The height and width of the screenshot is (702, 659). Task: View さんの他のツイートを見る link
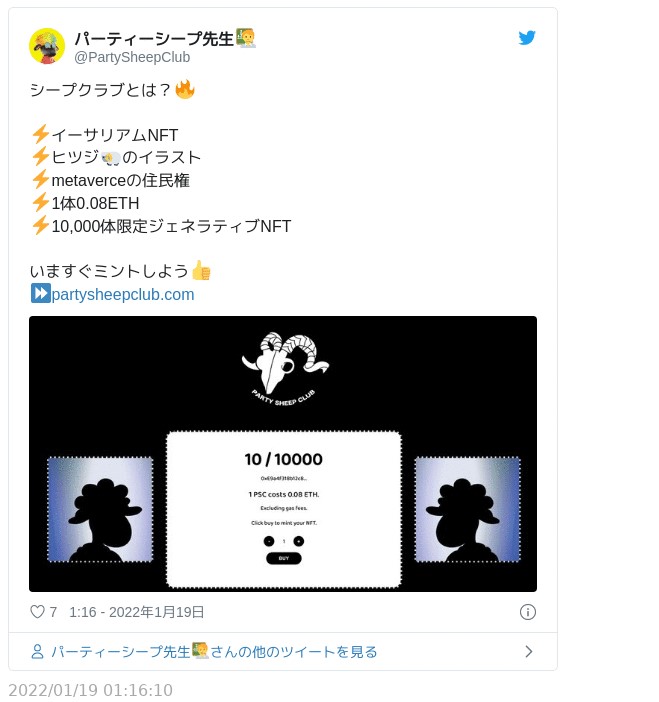pos(294,652)
